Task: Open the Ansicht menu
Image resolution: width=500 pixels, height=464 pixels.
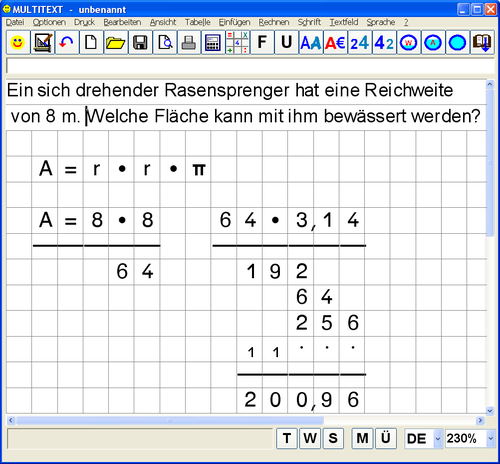Action: [163, 22]
